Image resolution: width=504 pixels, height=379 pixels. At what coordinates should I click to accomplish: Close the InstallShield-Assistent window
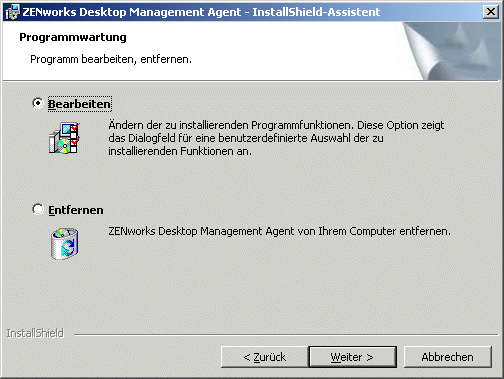[x=491, y=12]
